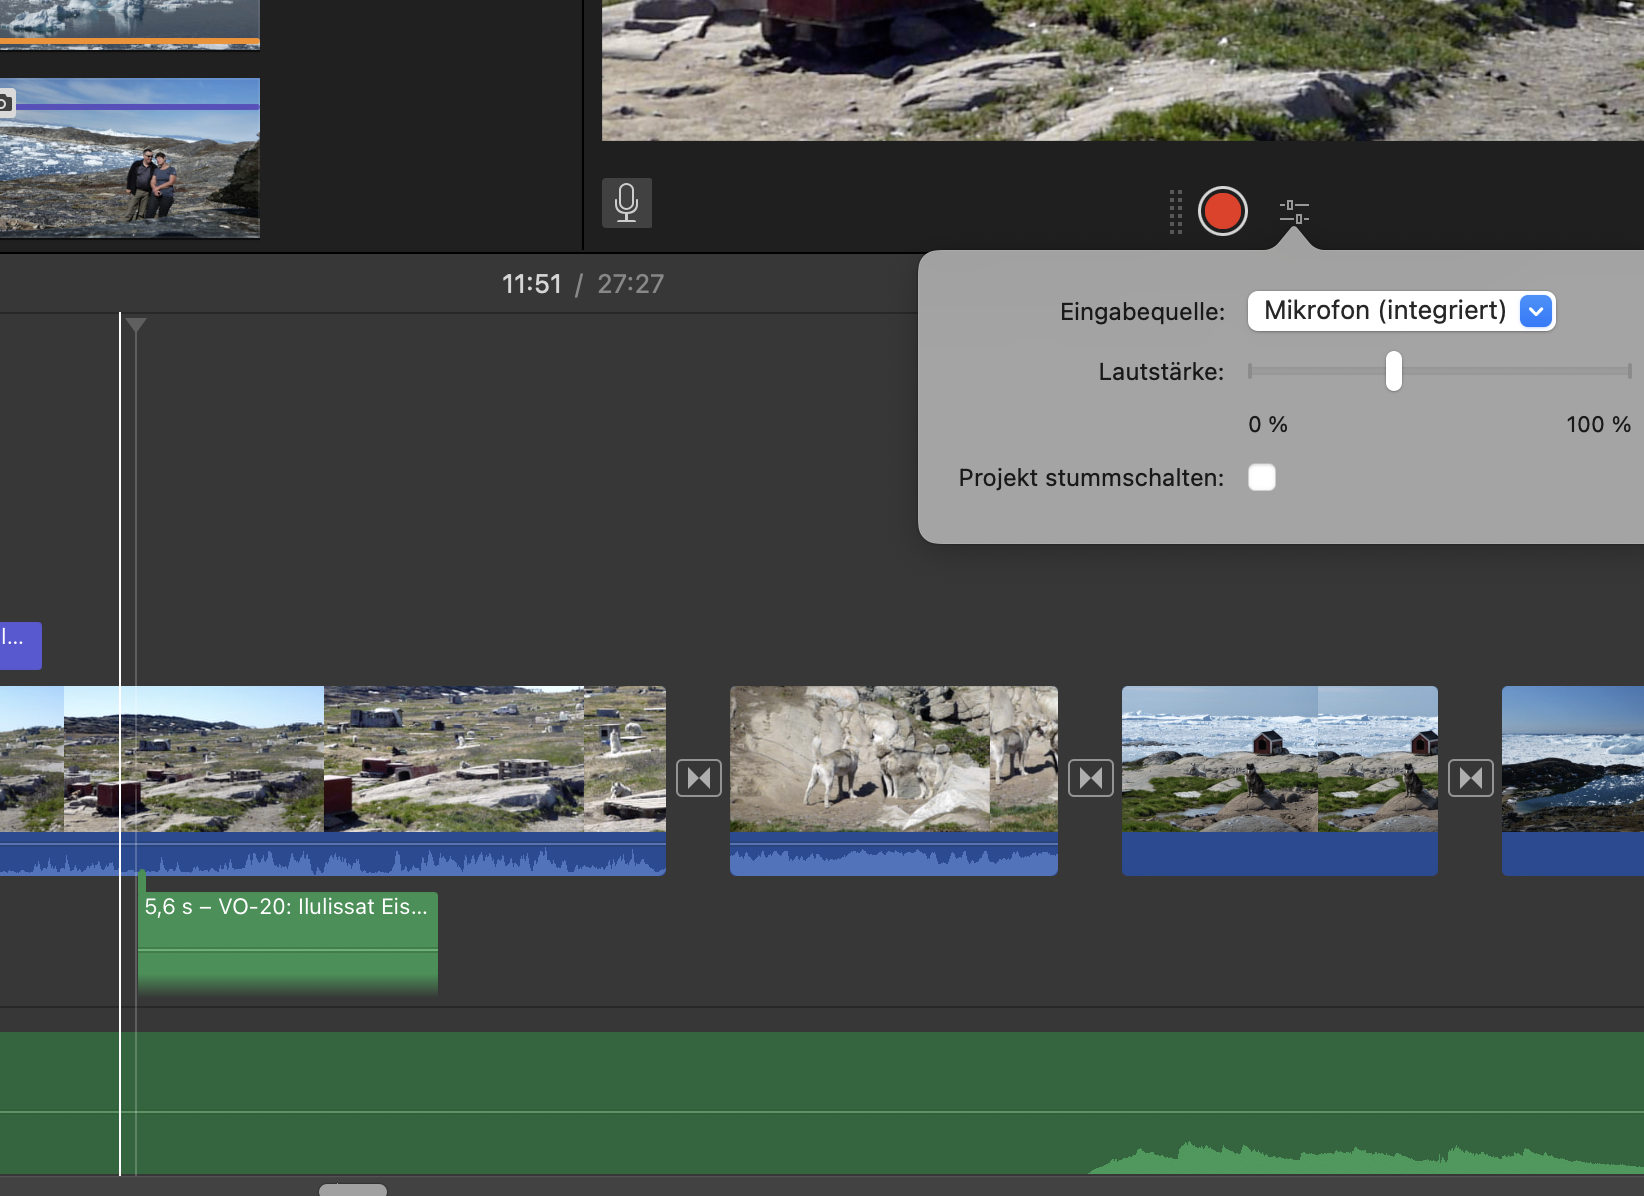
Task: Click the playhead marker triangle in timeline
Action: coord(136,325)
